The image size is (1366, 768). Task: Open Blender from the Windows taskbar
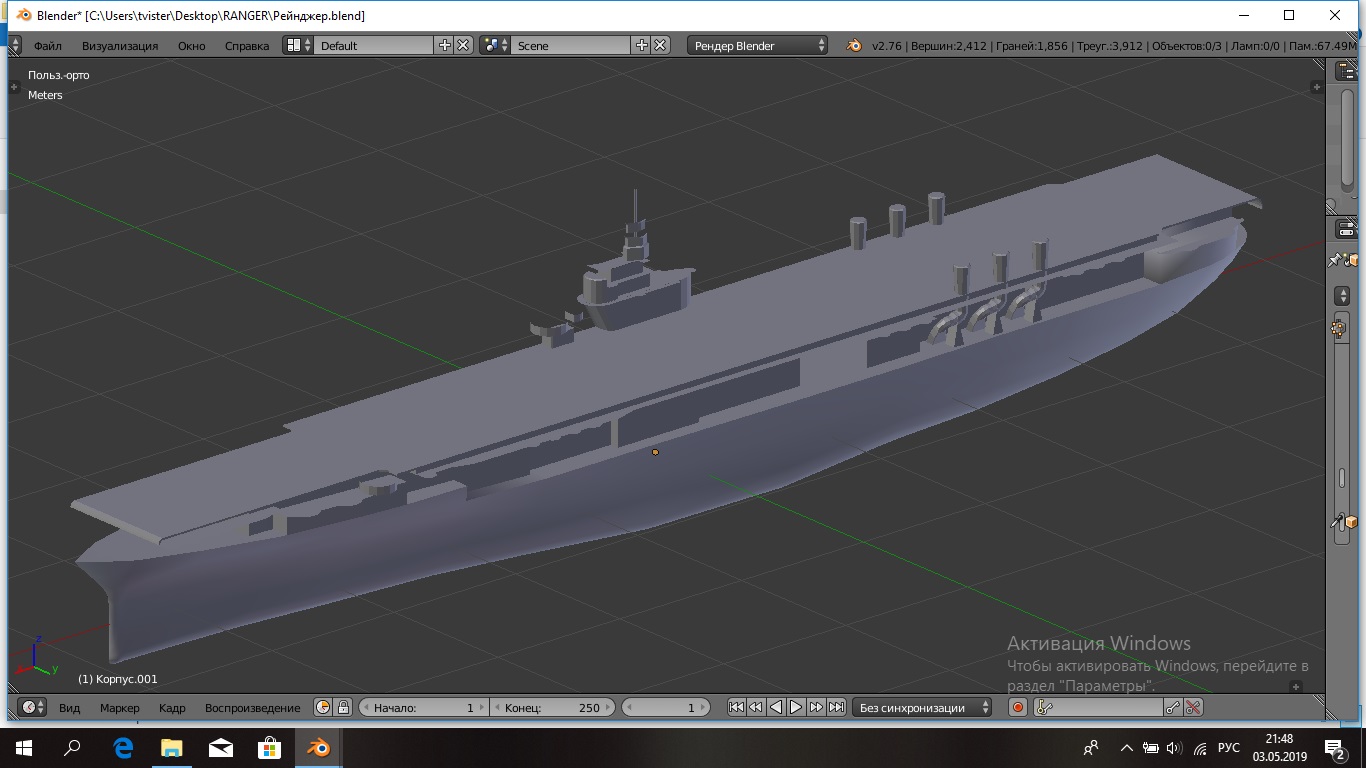click(x=319, y=747)
